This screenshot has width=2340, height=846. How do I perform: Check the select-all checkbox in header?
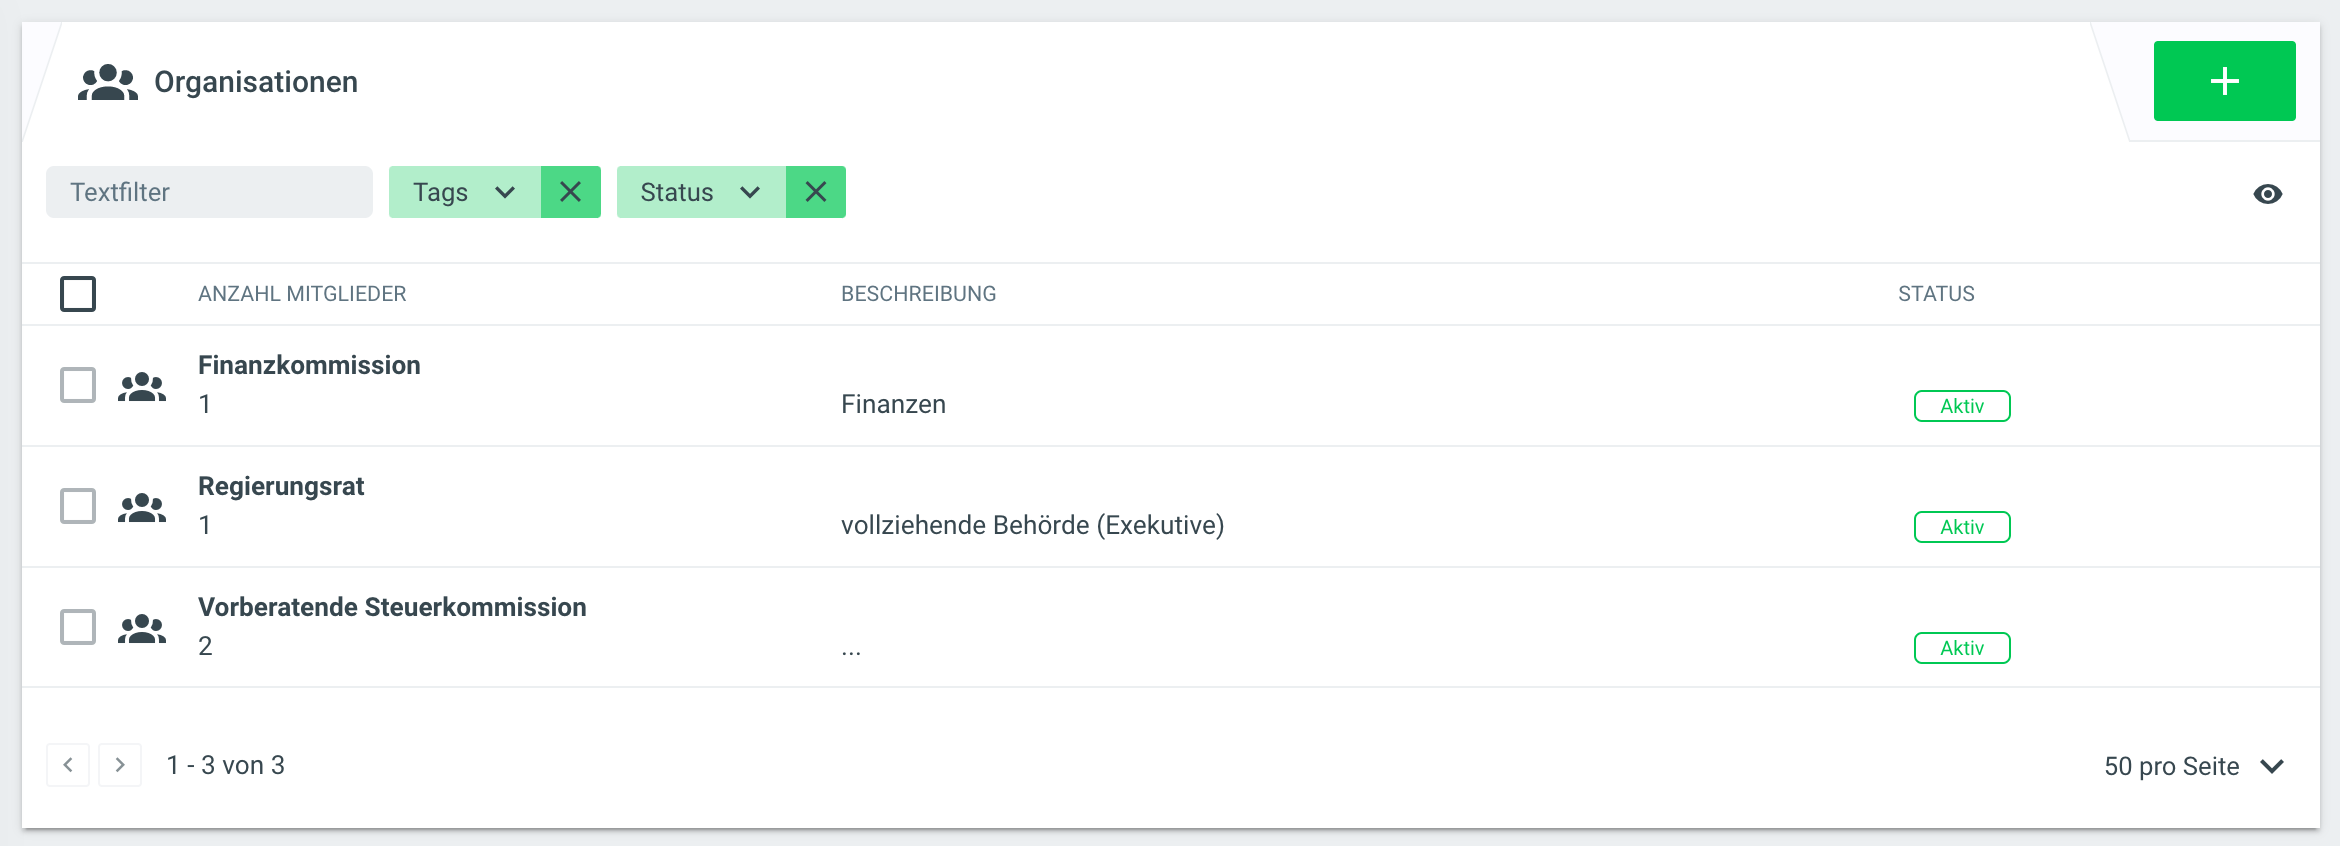[78, 294]
